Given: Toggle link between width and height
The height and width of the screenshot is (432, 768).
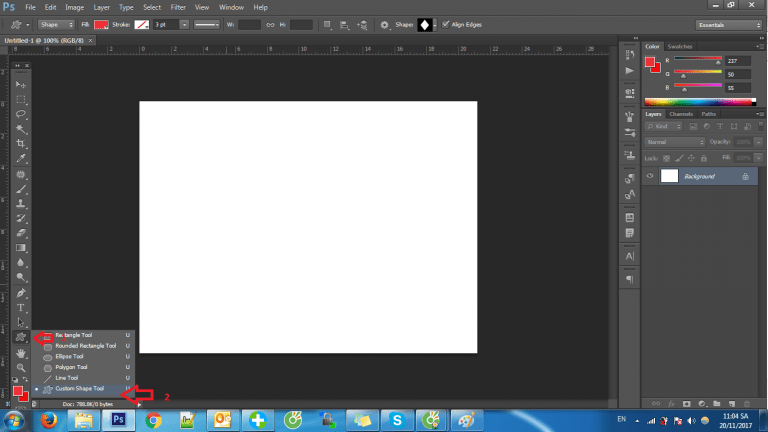Looking at the screenshot, I should pyautogui.click(x=270, y=23).
